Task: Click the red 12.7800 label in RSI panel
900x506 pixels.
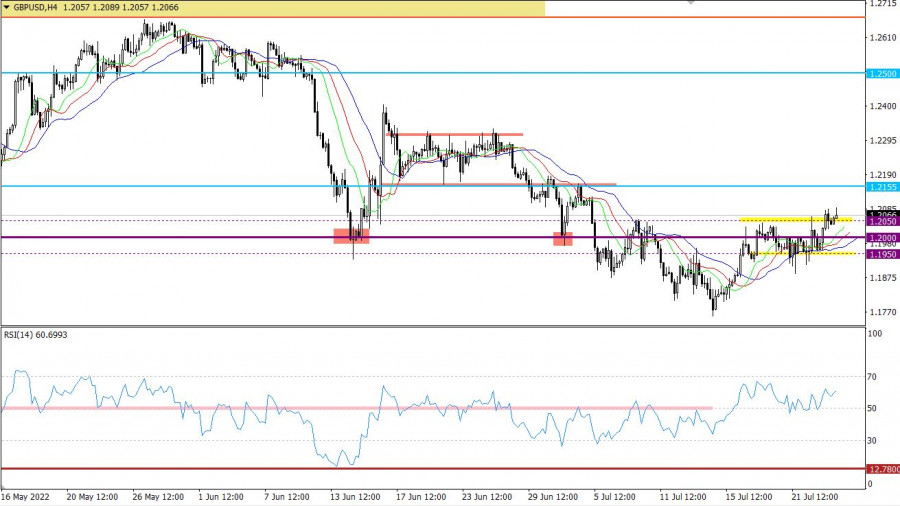Action: pyautogui.click(x=882, y=469)
